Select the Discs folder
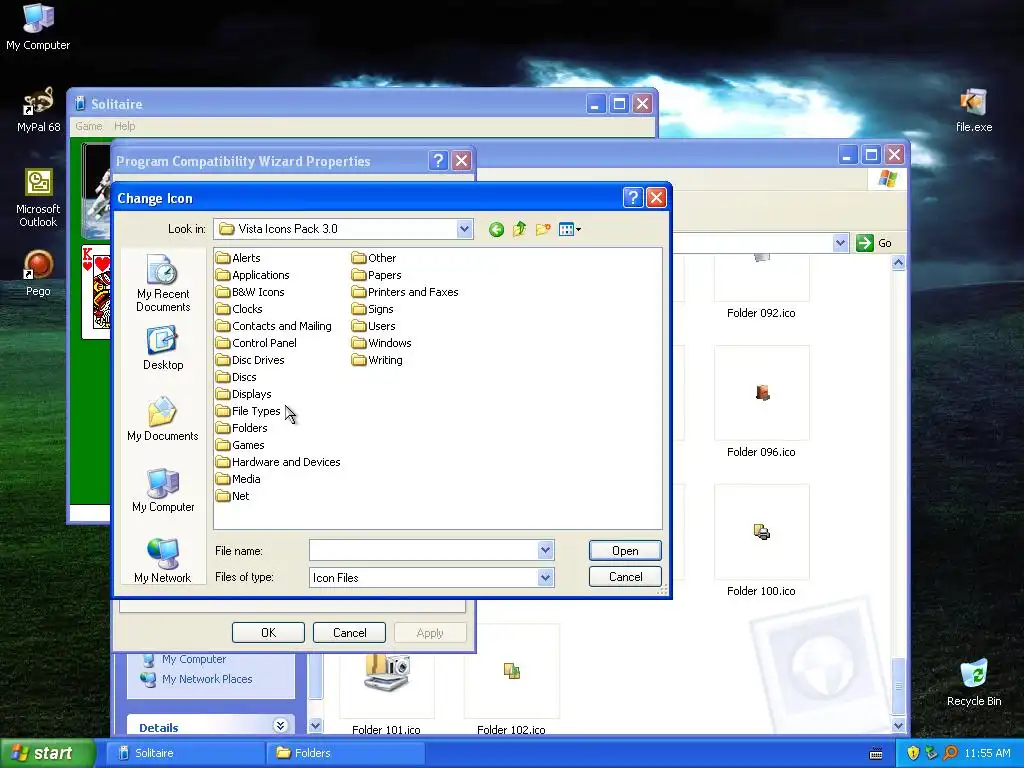 236,377
